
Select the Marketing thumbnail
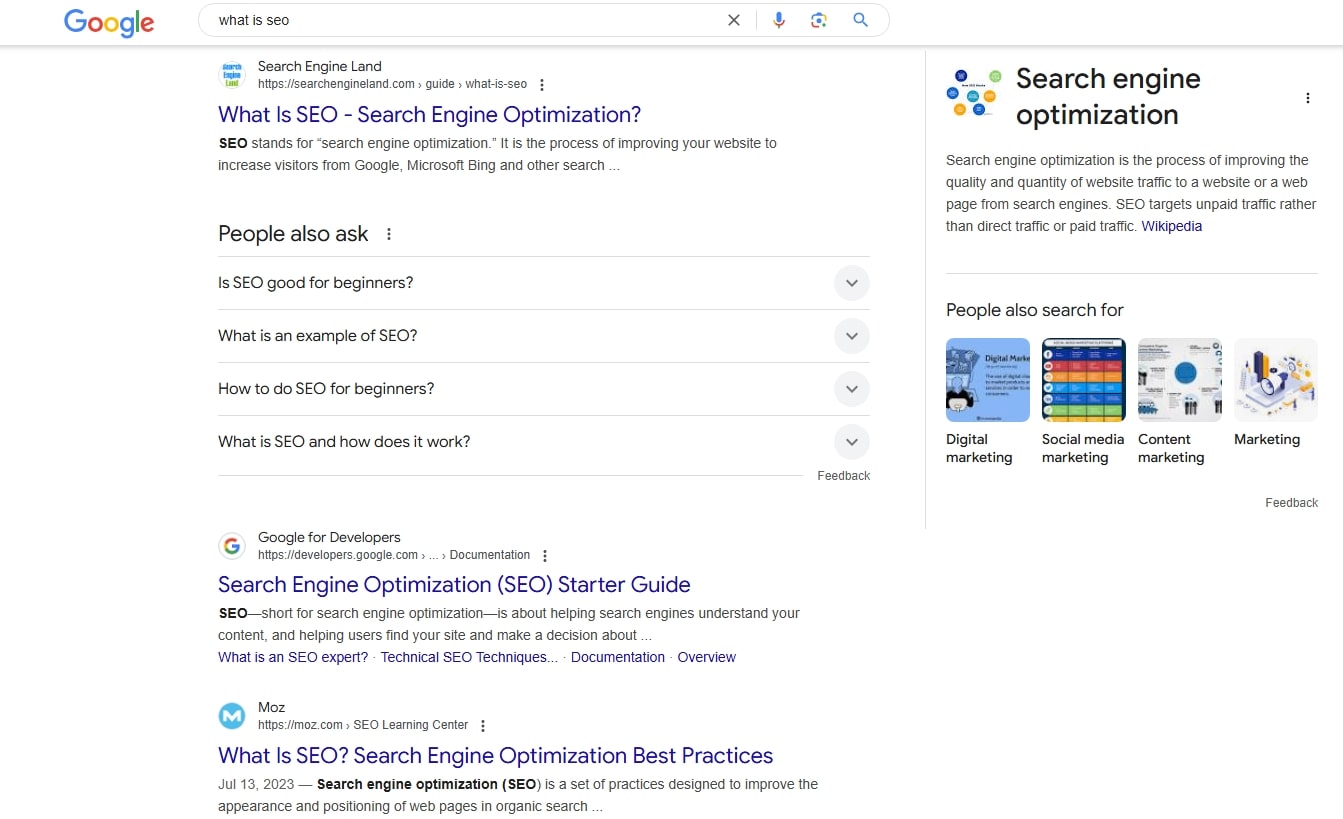tap(1276, 380)
